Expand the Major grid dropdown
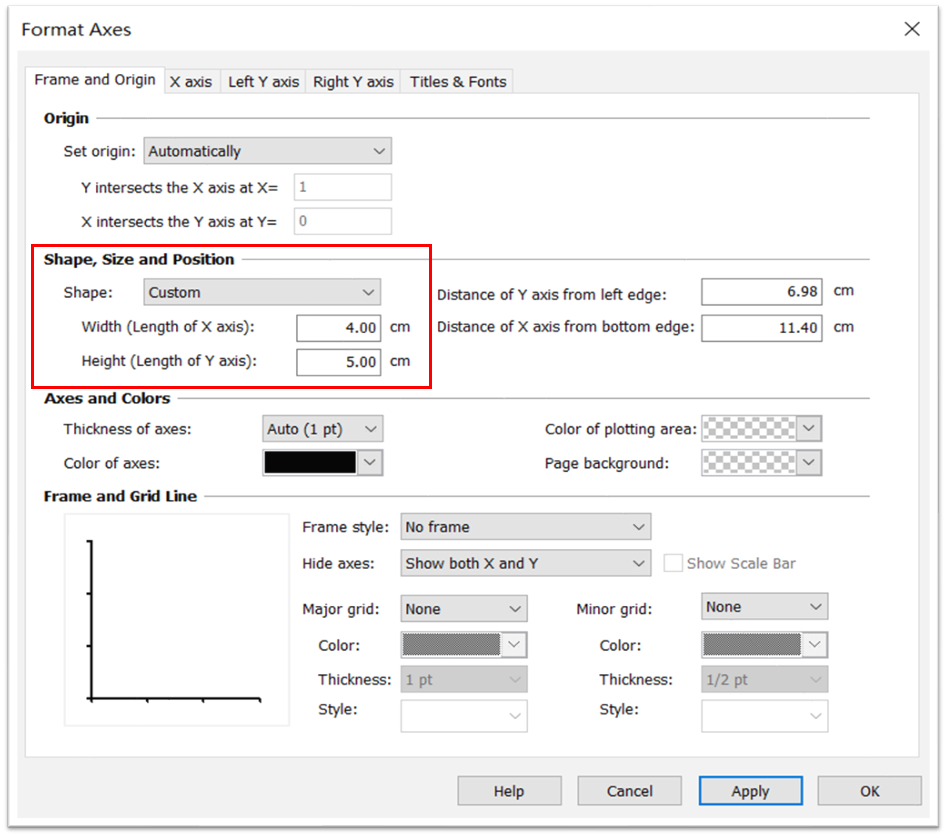The height and width of the screenshot is (837, 947). [464, 609]
